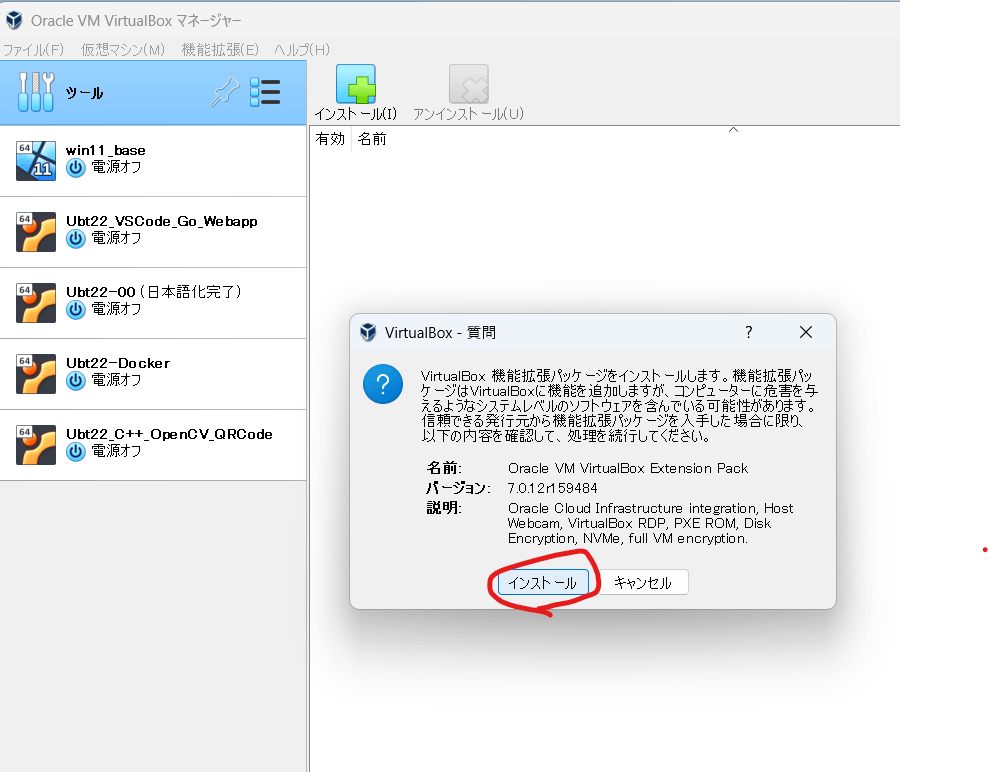Click the Ubt22_C++_OpenCV_QRCode VM icon
The height and width of the screenshot is (772, 989).
click(x=36, y=445)
